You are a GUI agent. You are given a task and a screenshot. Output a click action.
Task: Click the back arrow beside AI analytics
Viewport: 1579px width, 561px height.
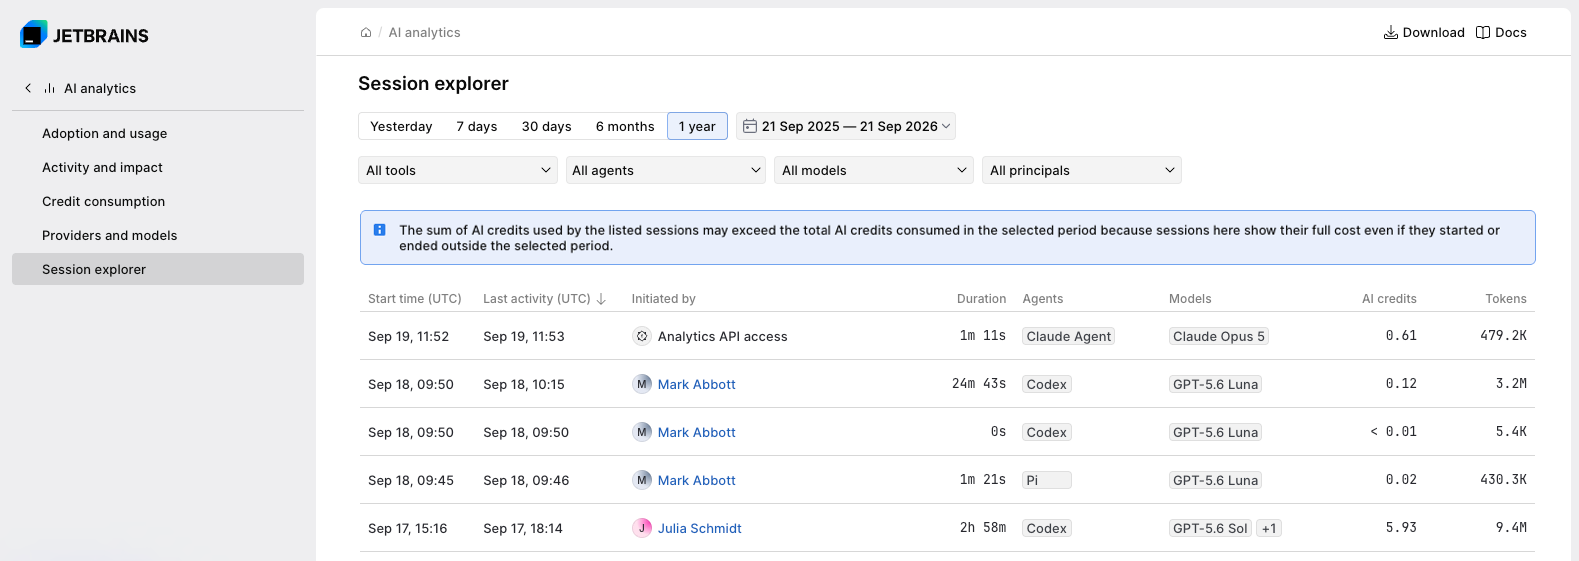28,88
